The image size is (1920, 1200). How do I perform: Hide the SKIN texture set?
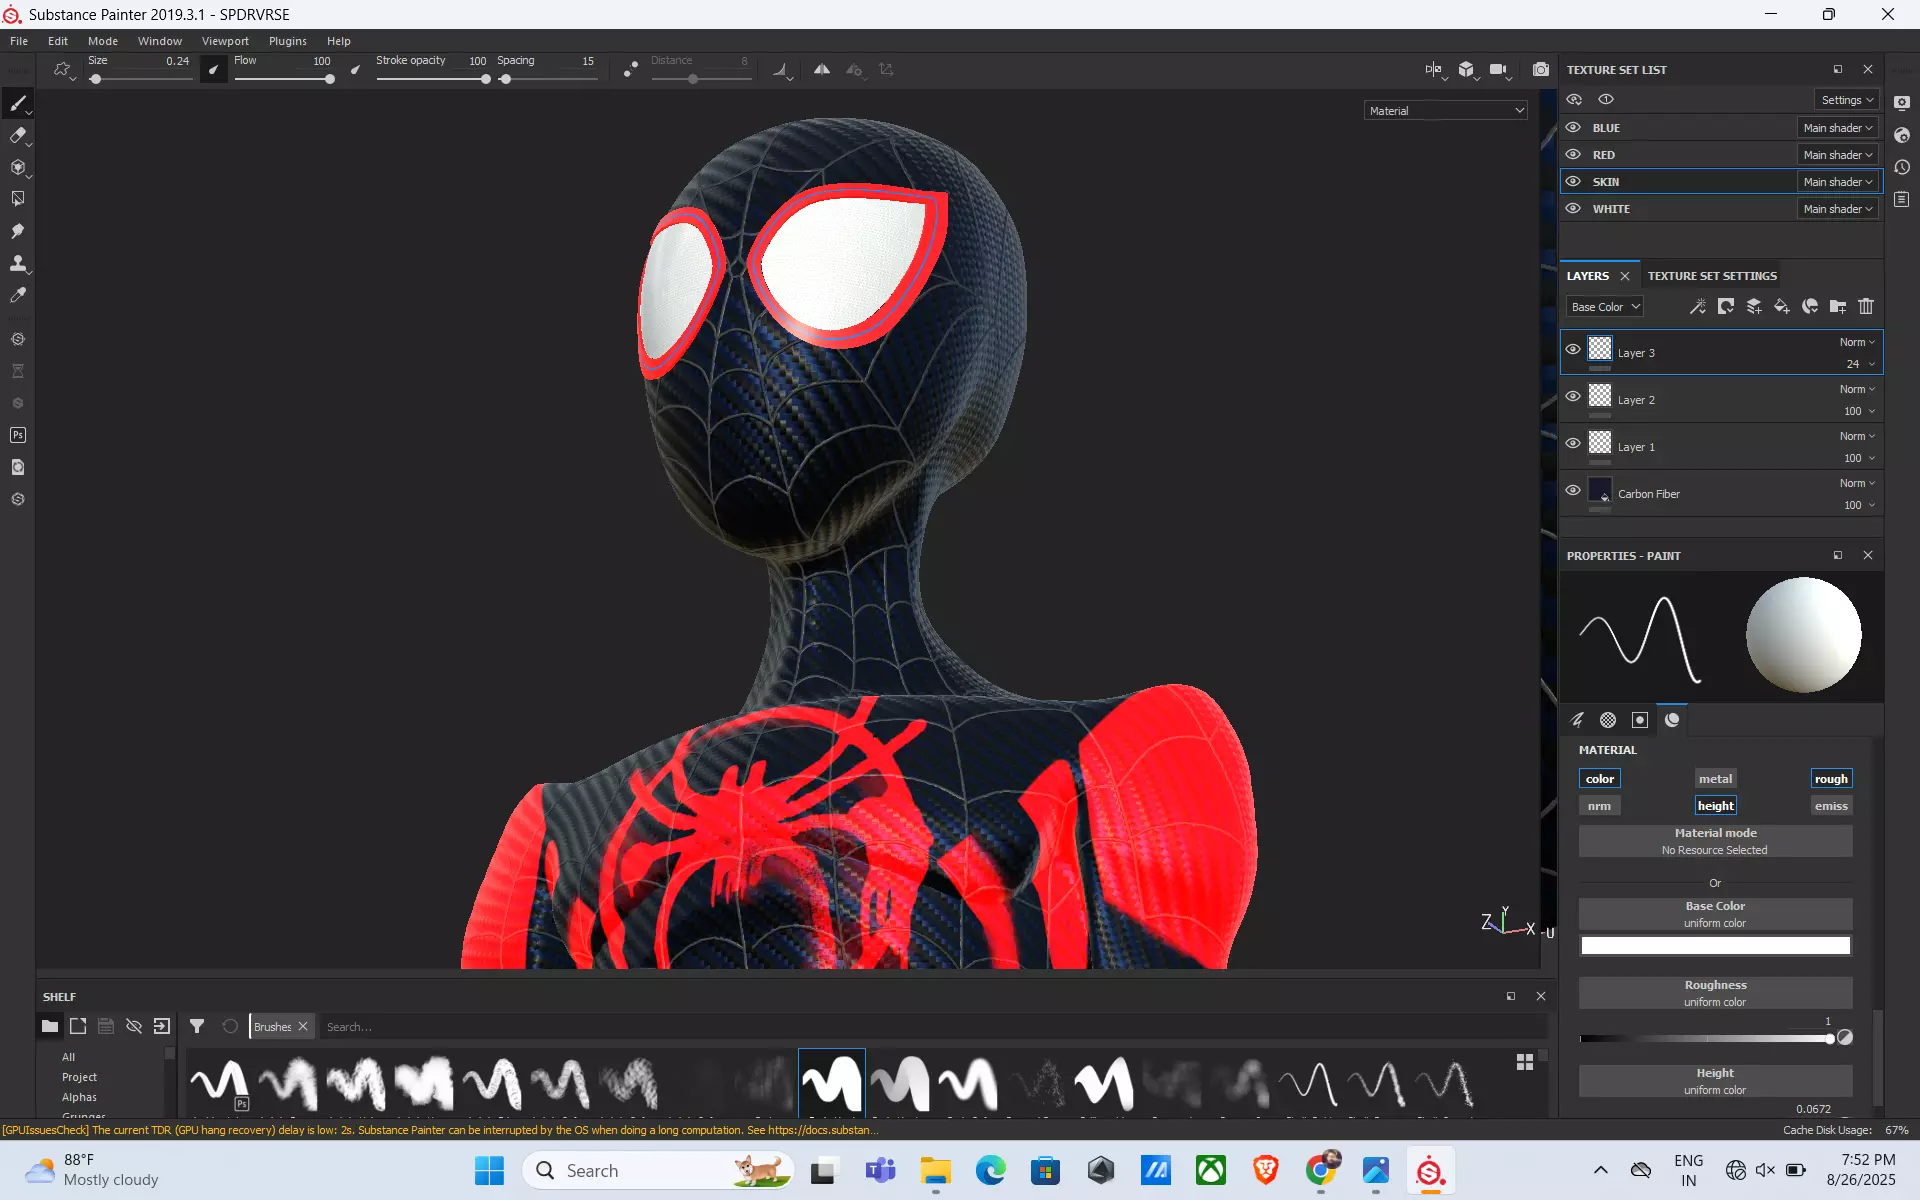point(1573,182)
